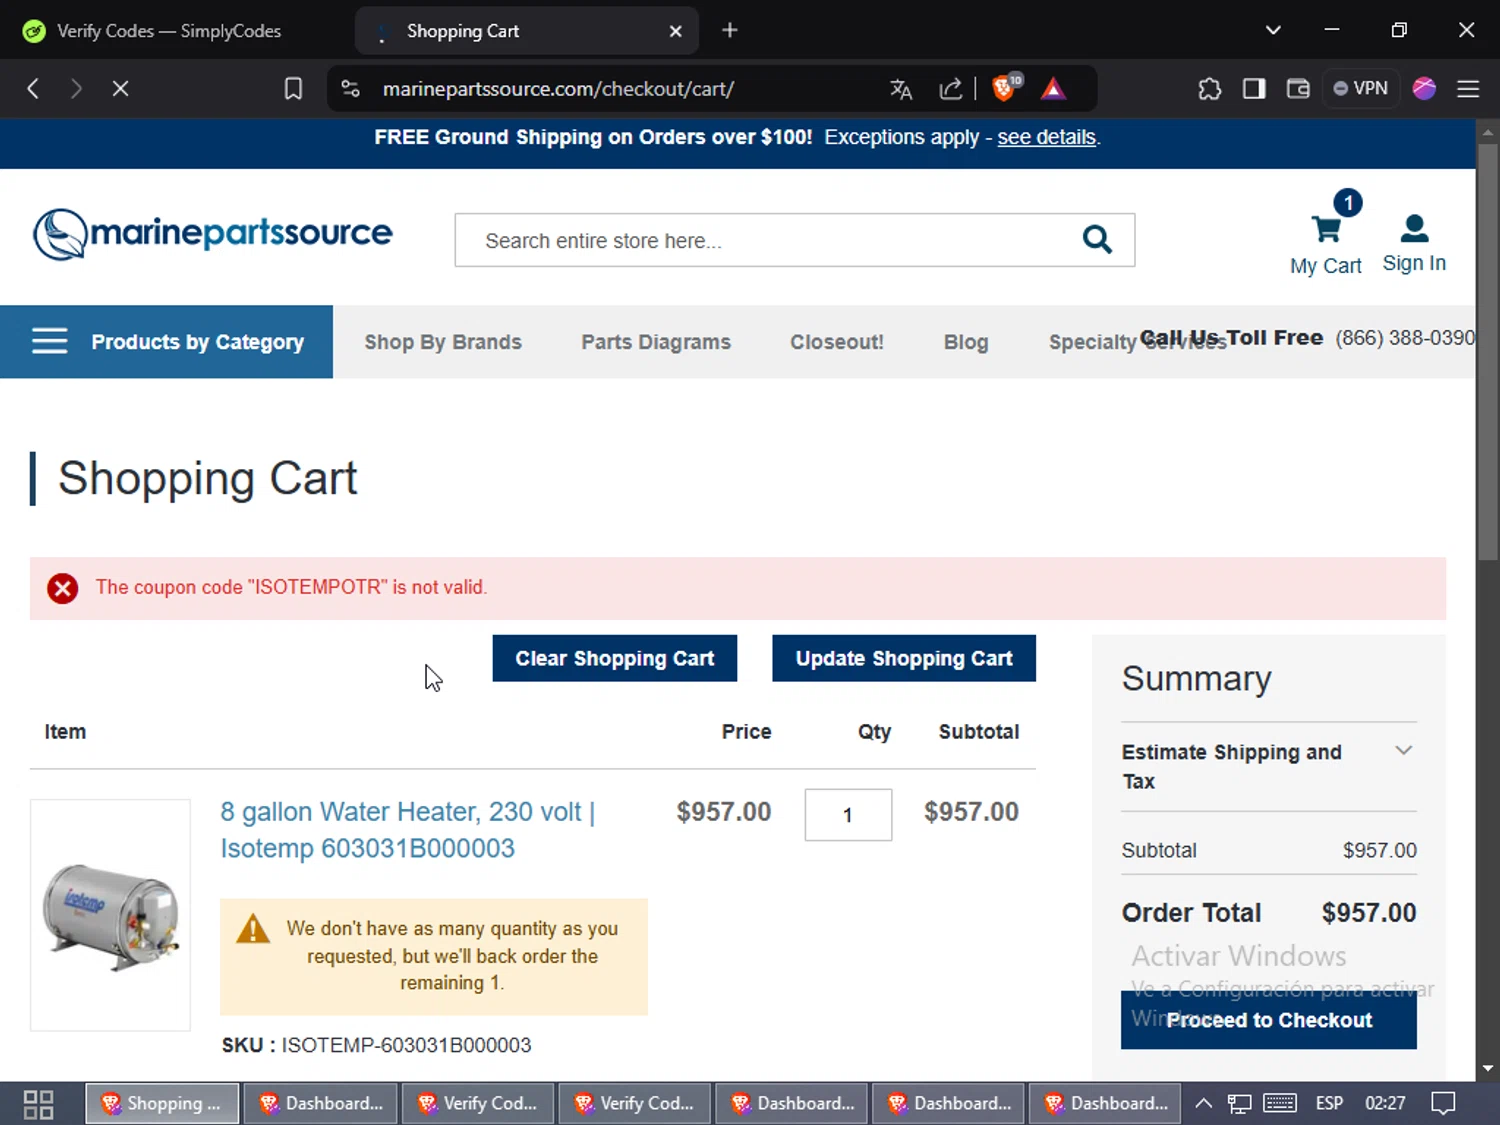Screen dimensions: 1500x1125
Task: Switch to Verify Codes SimplyCodes tab
Action: click(x=170, y=31)
